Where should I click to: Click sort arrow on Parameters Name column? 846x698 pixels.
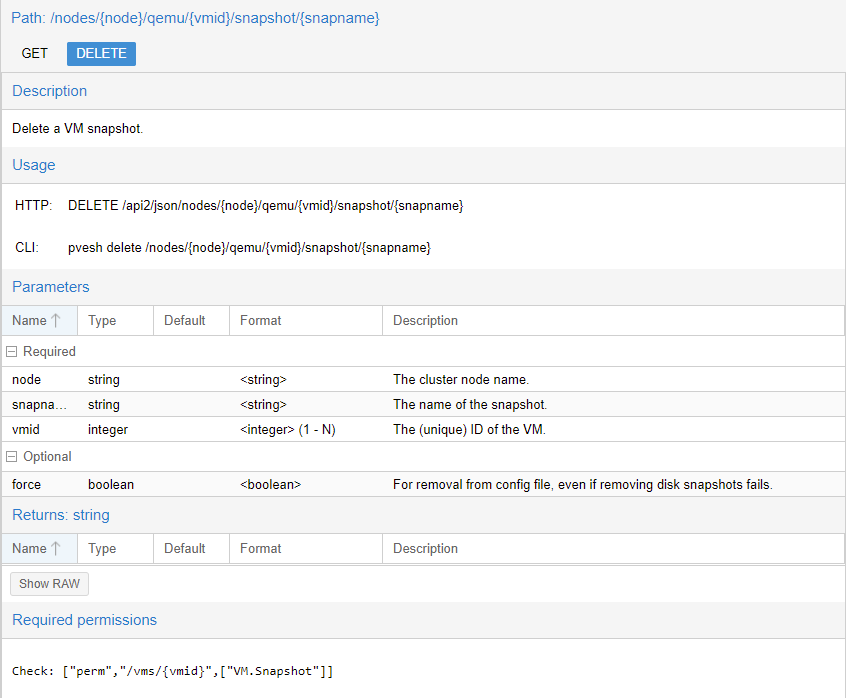click(x=56, y=321)
